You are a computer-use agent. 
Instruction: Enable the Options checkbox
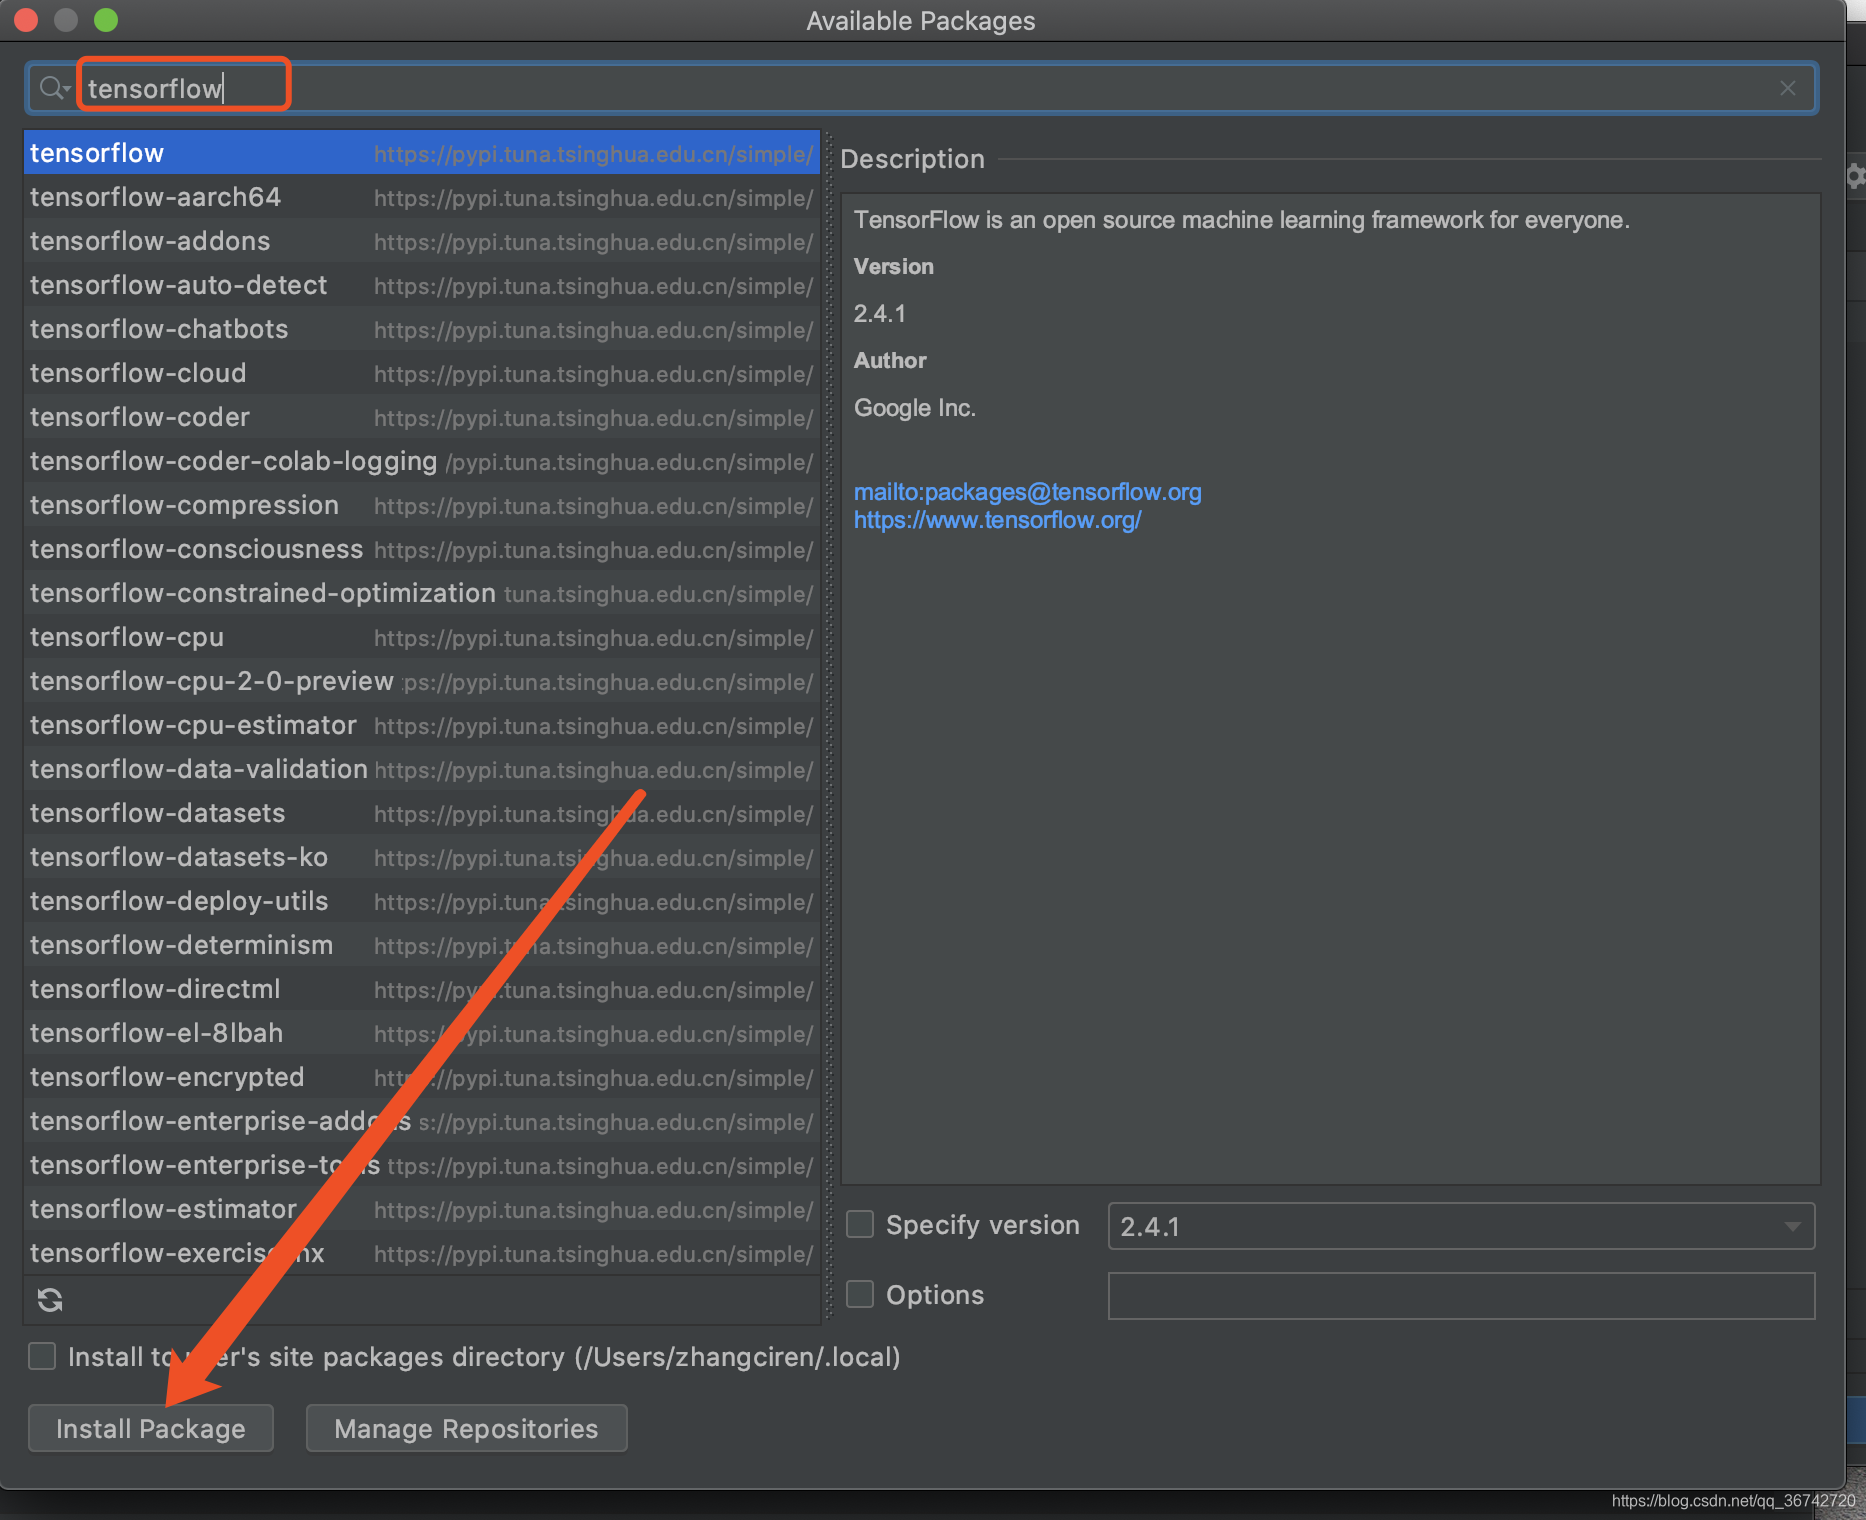pos(860,1295)
